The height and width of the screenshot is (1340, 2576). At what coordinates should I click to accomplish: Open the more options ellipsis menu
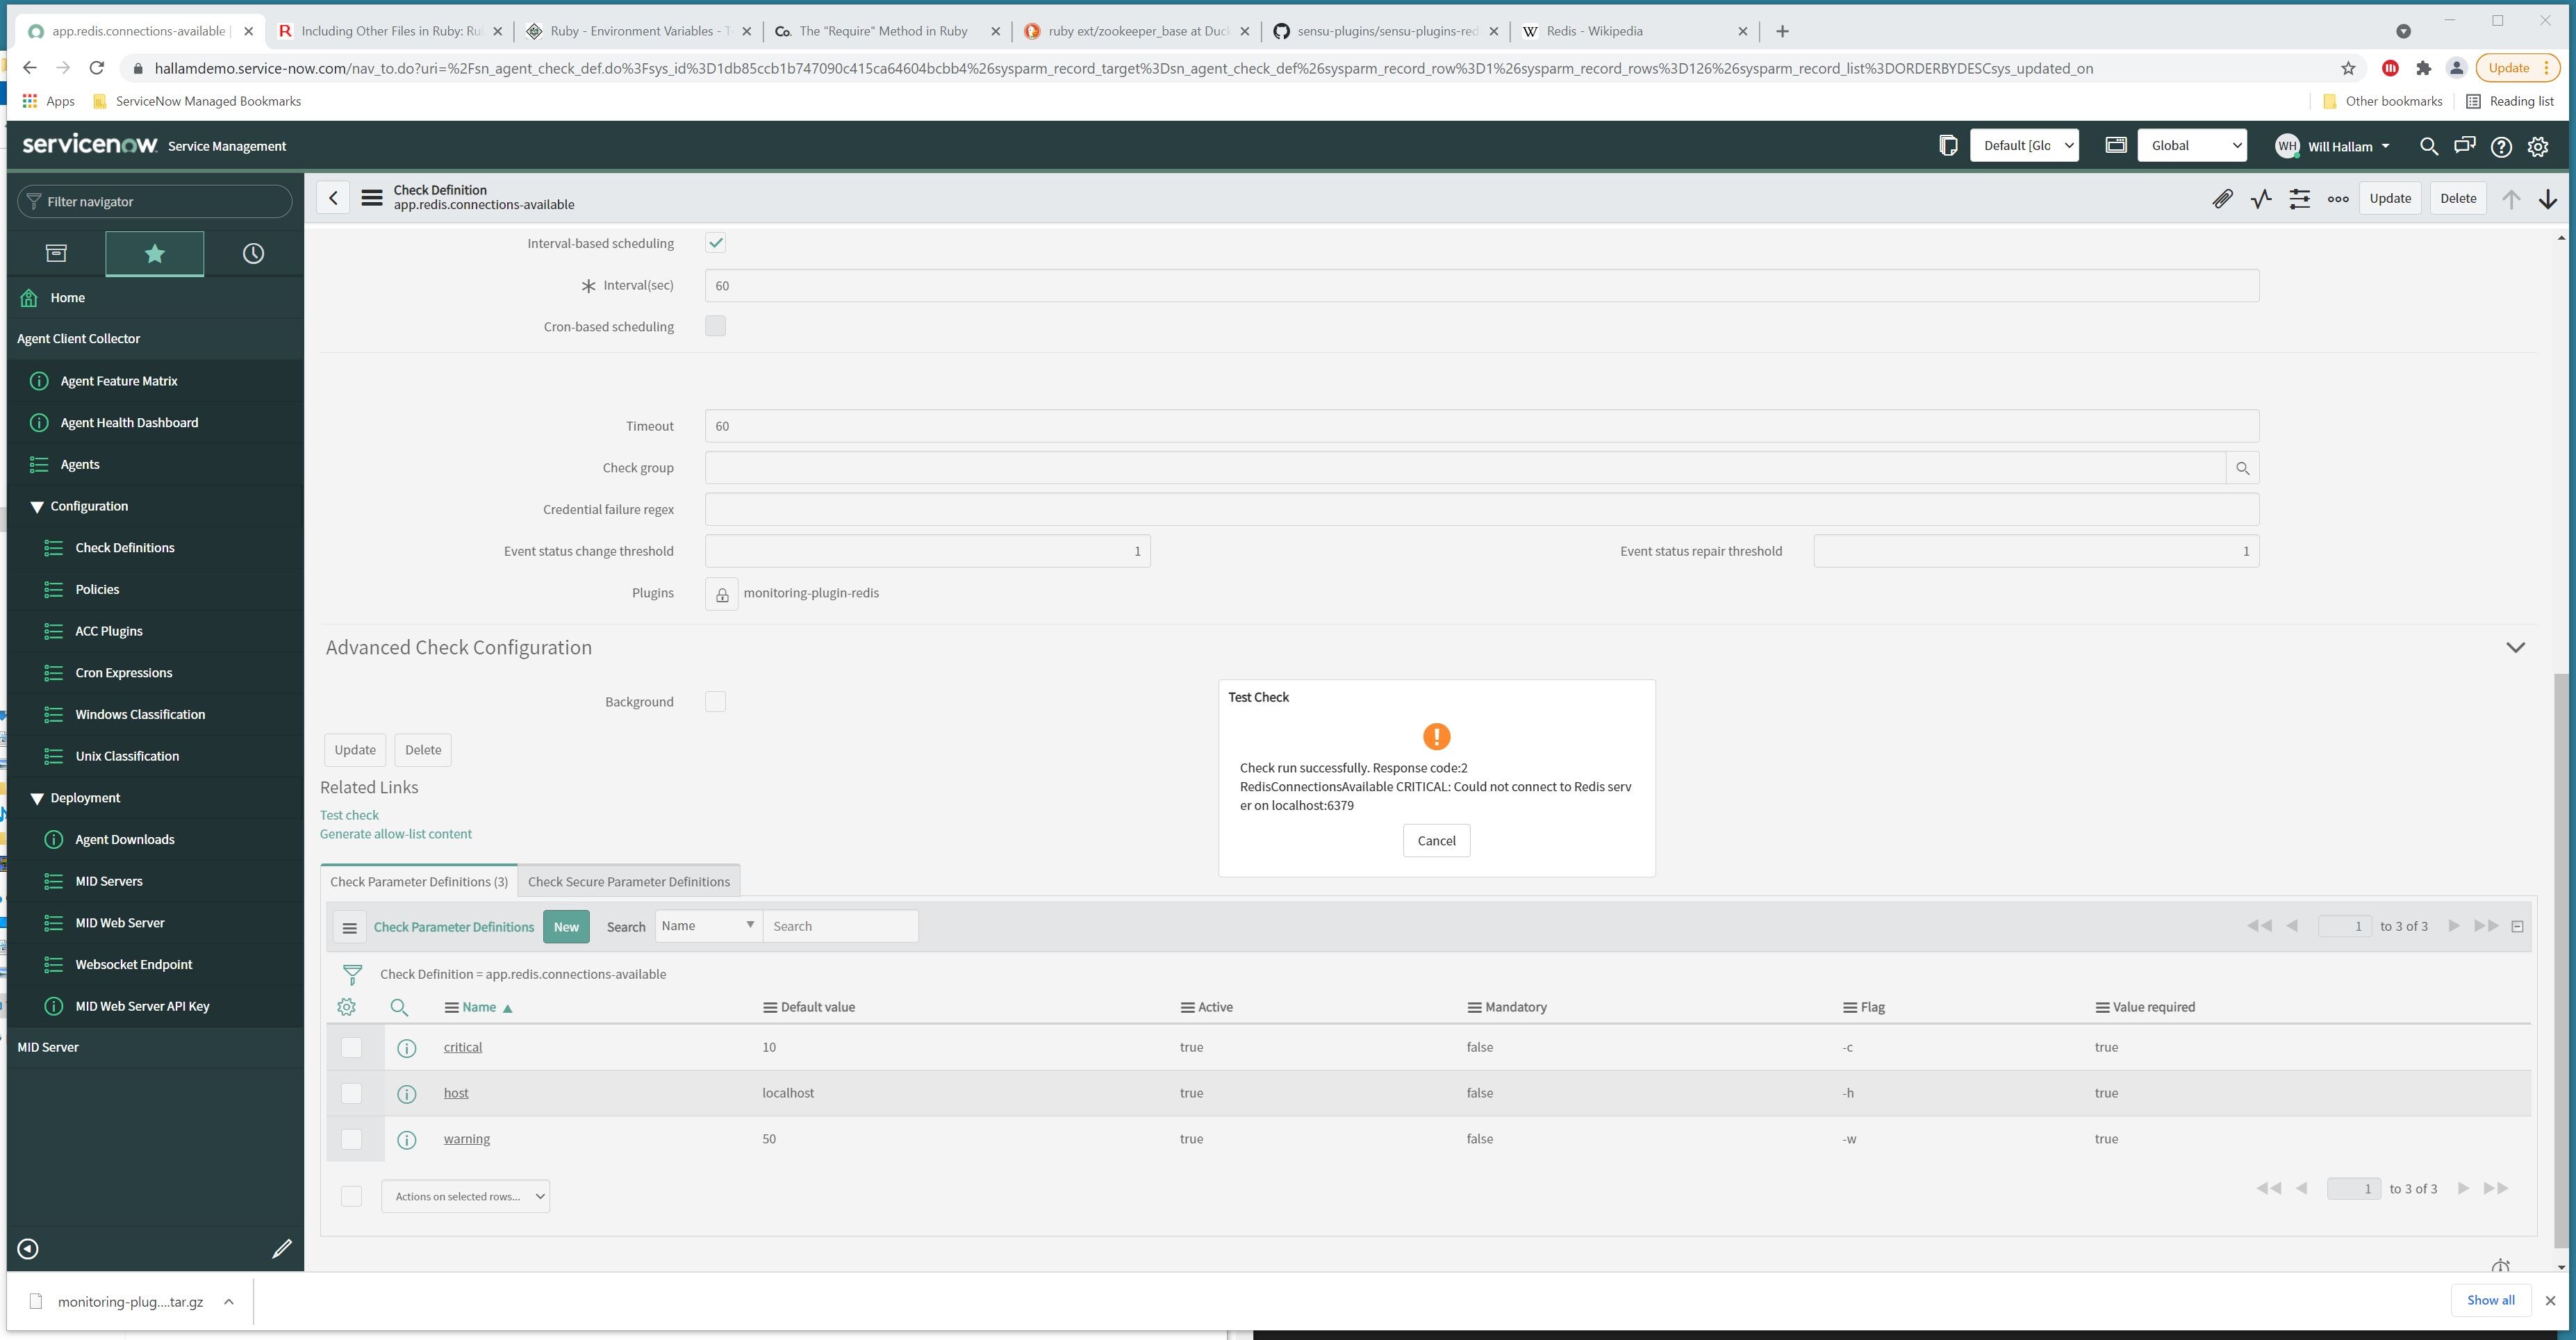tap(2337, 198)
